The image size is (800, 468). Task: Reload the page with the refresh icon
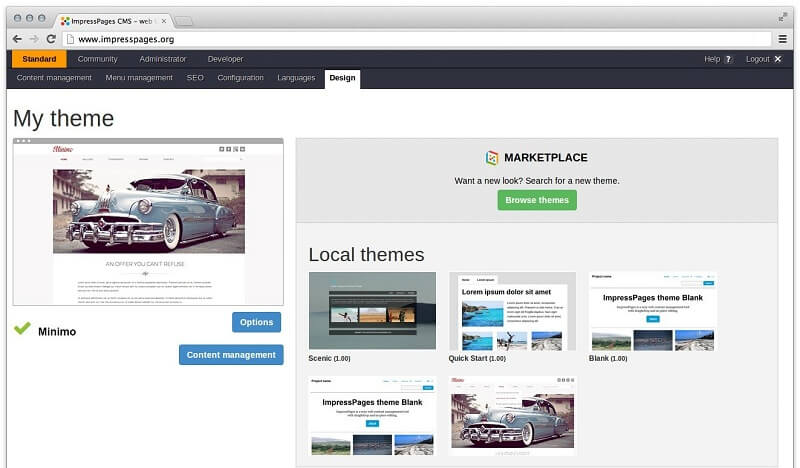point(51,39)
